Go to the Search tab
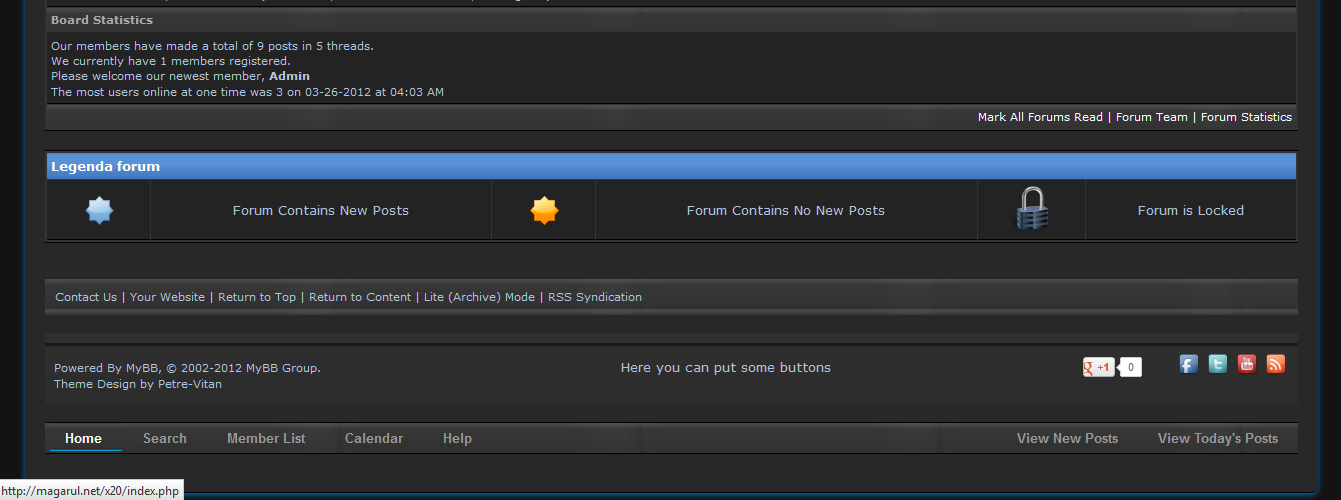 (164, 438)
